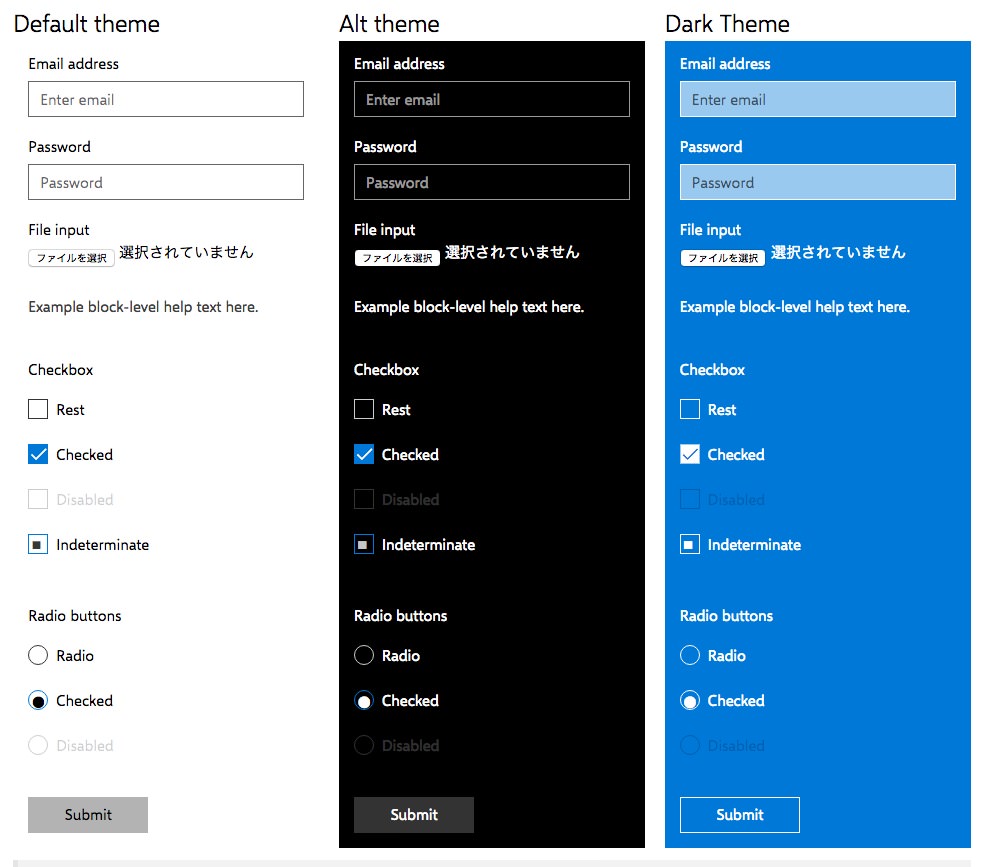Select the Radio option in Dark Theme
The width and height of the screenshot is (996, 867).
tap(690, 656)
